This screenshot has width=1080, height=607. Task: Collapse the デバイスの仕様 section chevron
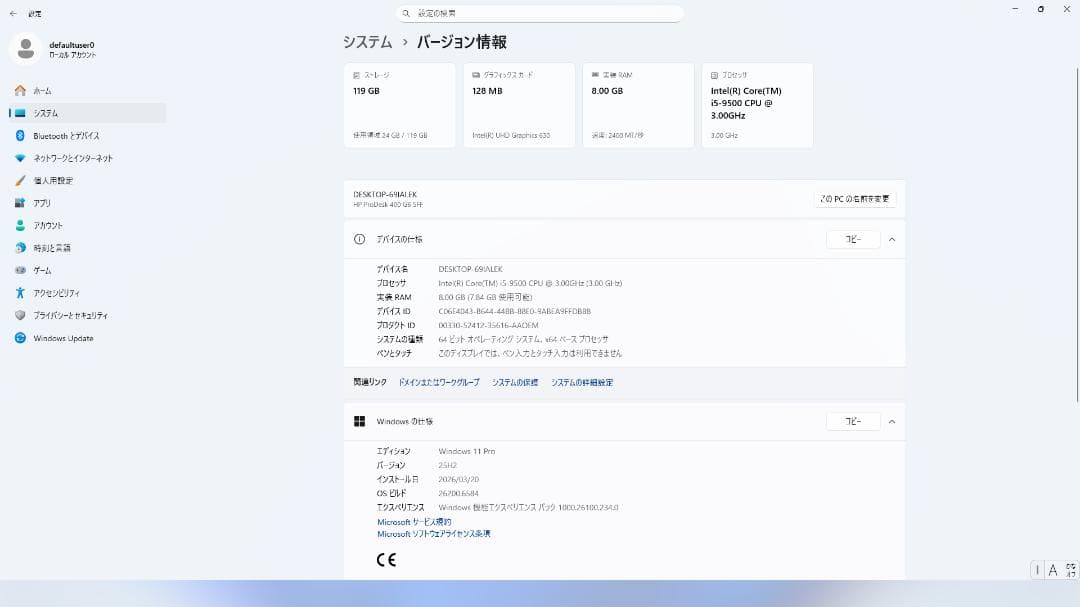pyautogui.click(x=892, y=239)
